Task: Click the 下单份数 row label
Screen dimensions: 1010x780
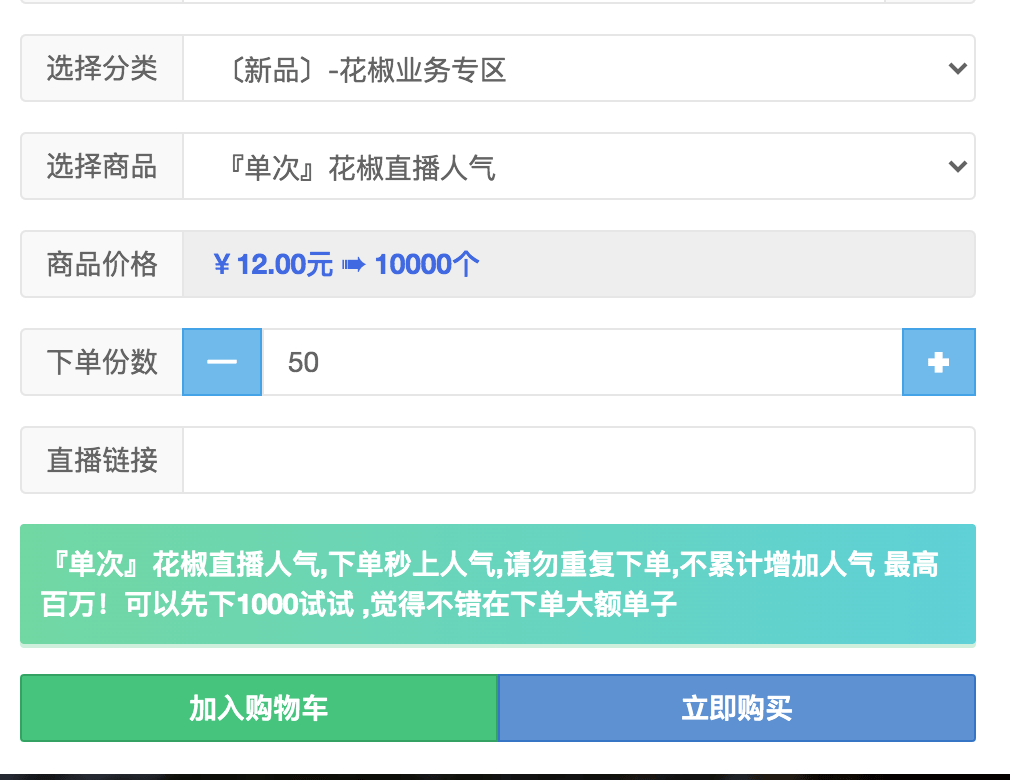Action: (100, 362)
